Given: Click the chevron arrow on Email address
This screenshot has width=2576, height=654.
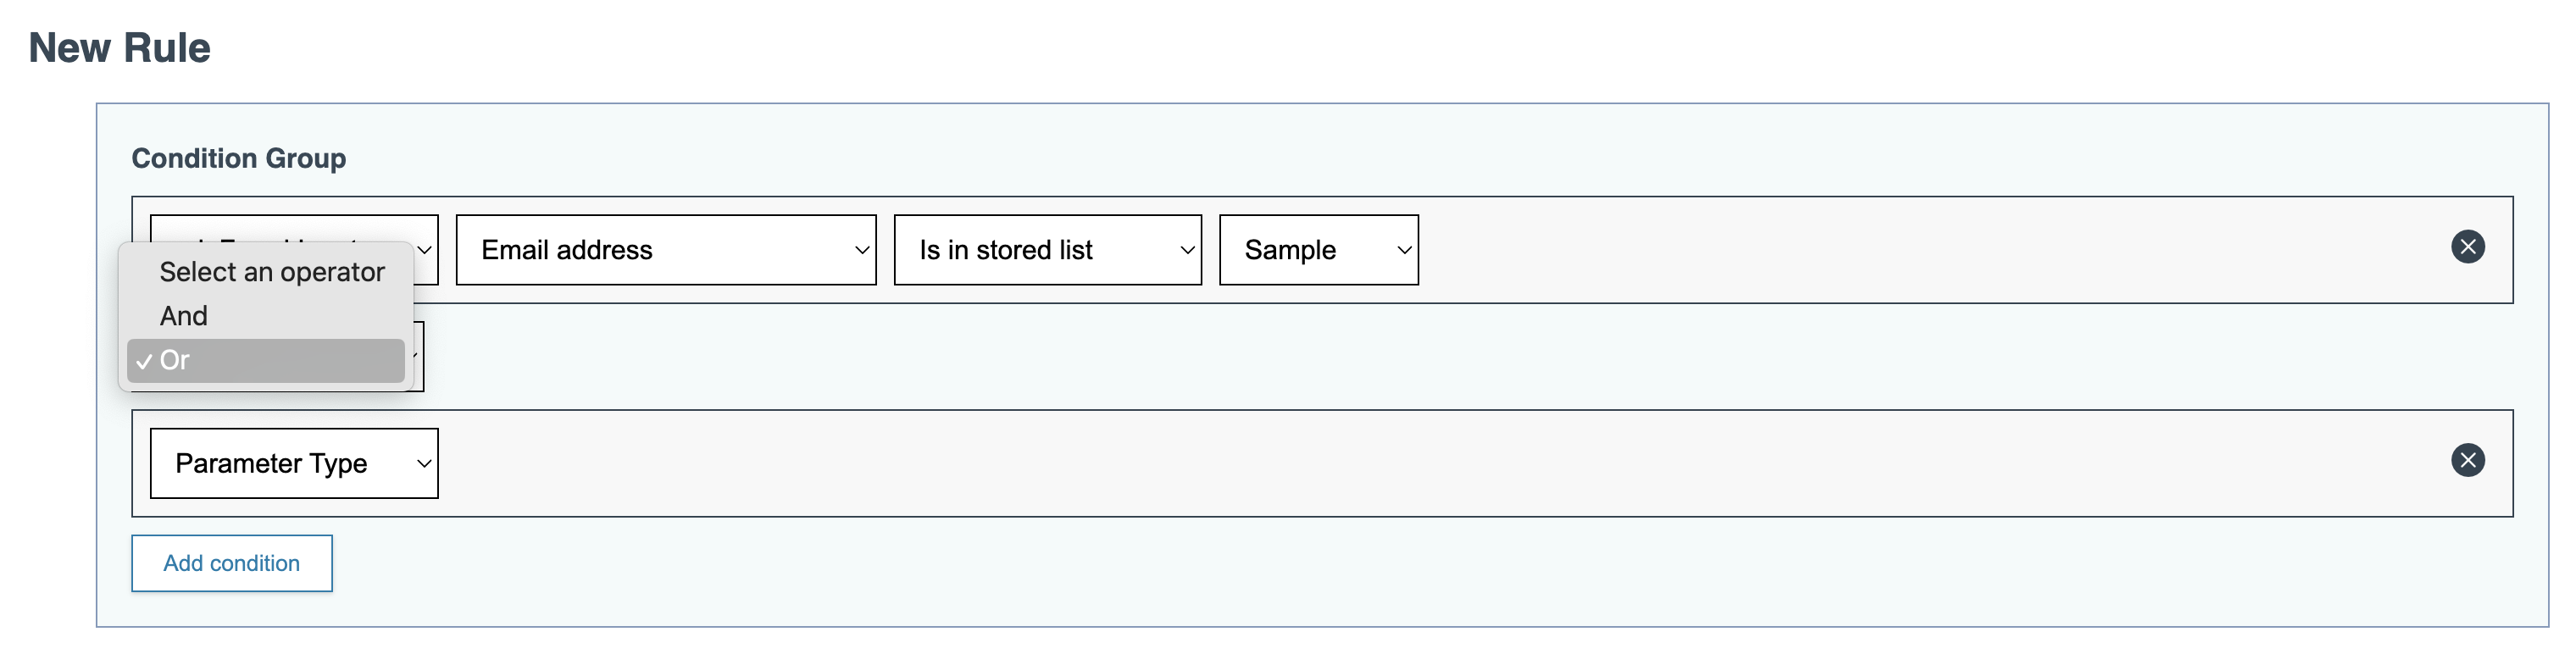Looking at the screenshot, I should pos(861,250).
